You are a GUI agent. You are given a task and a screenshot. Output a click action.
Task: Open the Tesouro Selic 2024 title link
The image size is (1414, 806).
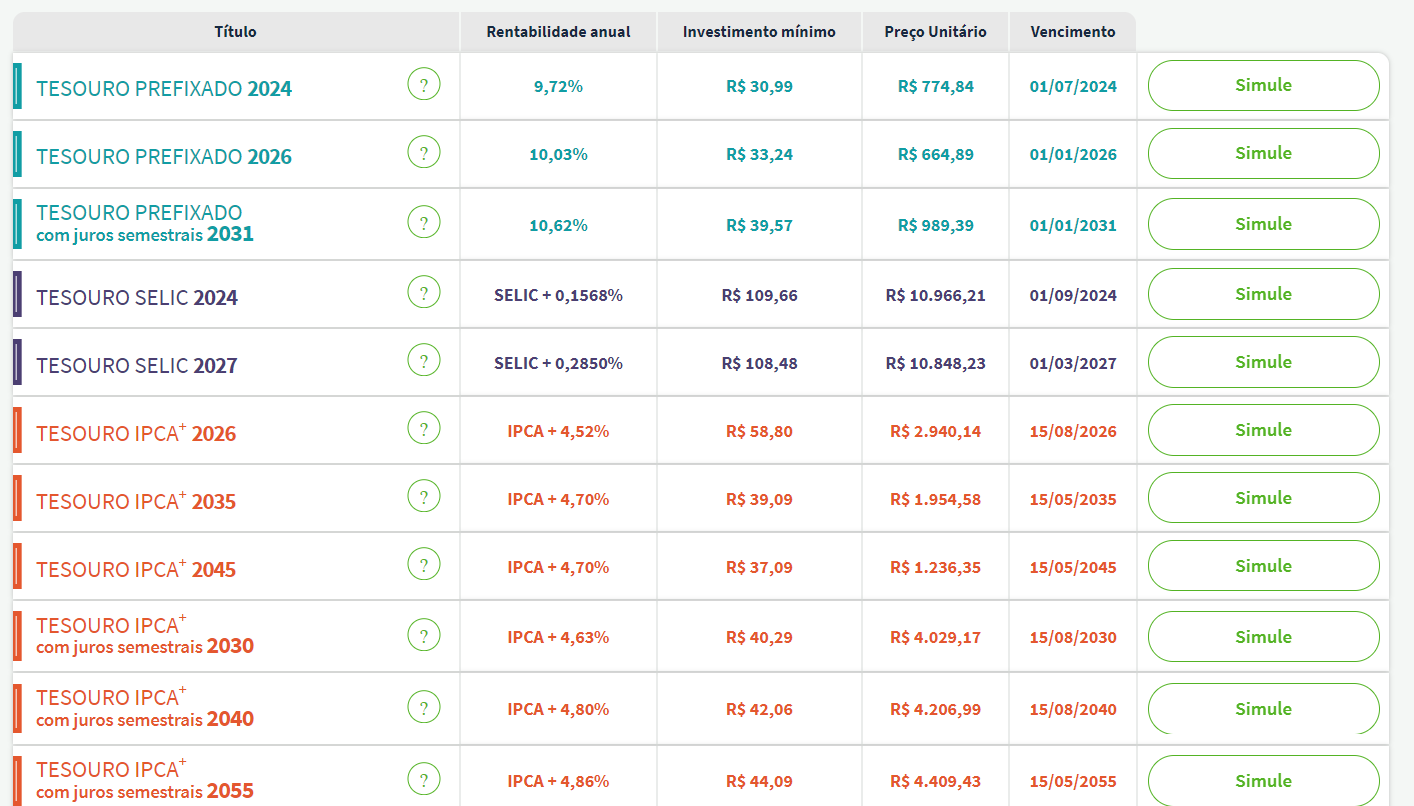tap(137, 298)
